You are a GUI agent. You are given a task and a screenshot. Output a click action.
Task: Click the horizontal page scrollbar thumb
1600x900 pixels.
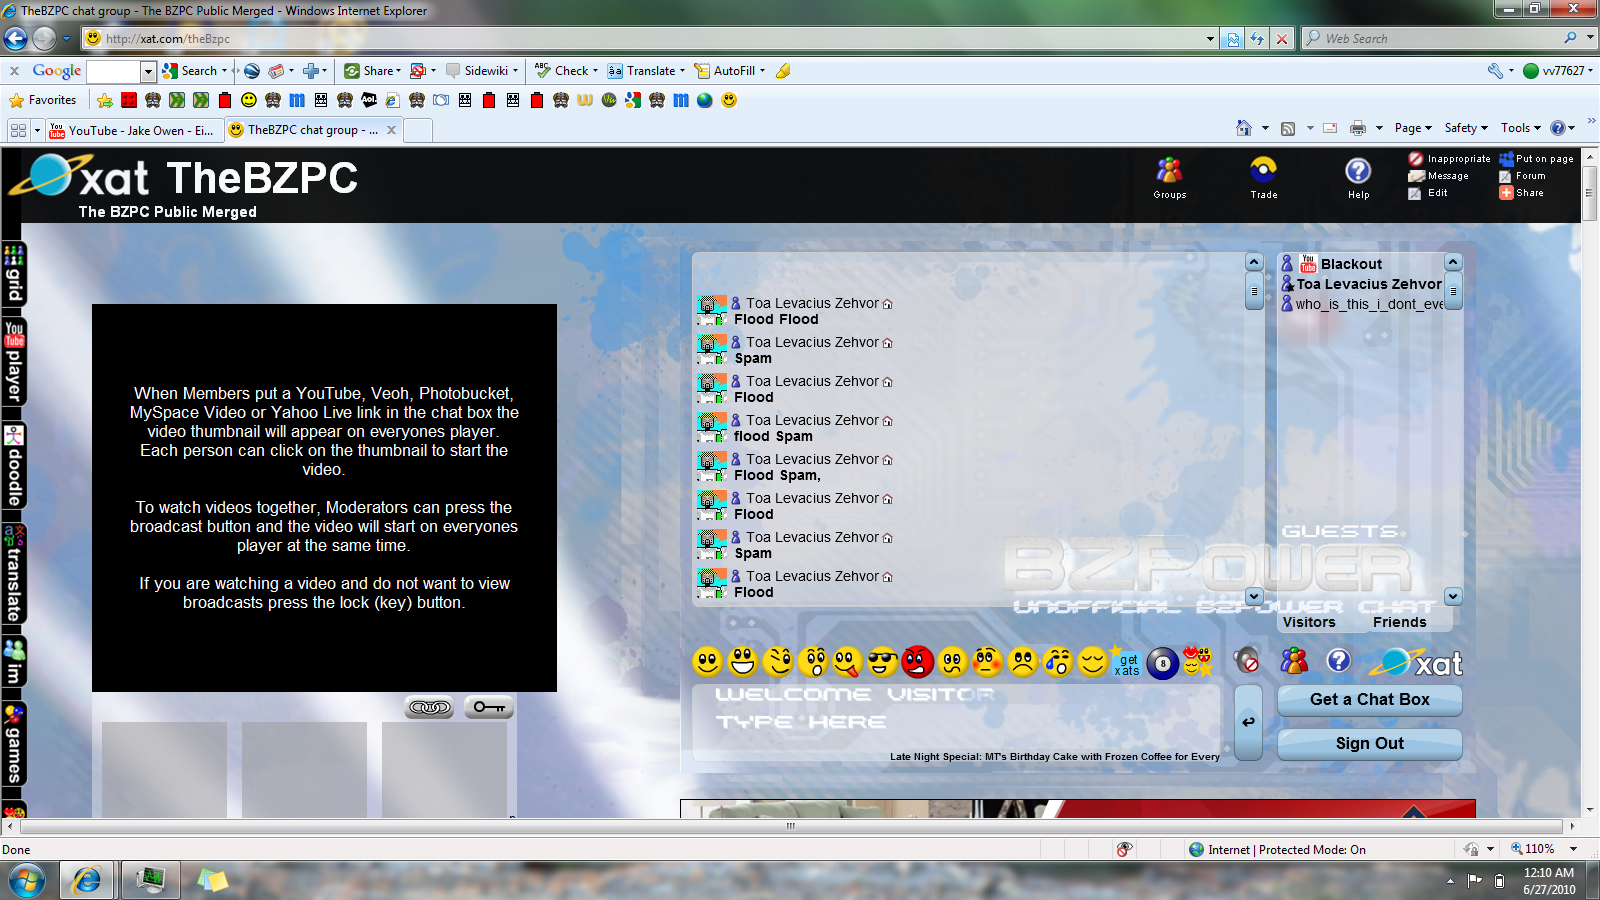tap(790, 826)
